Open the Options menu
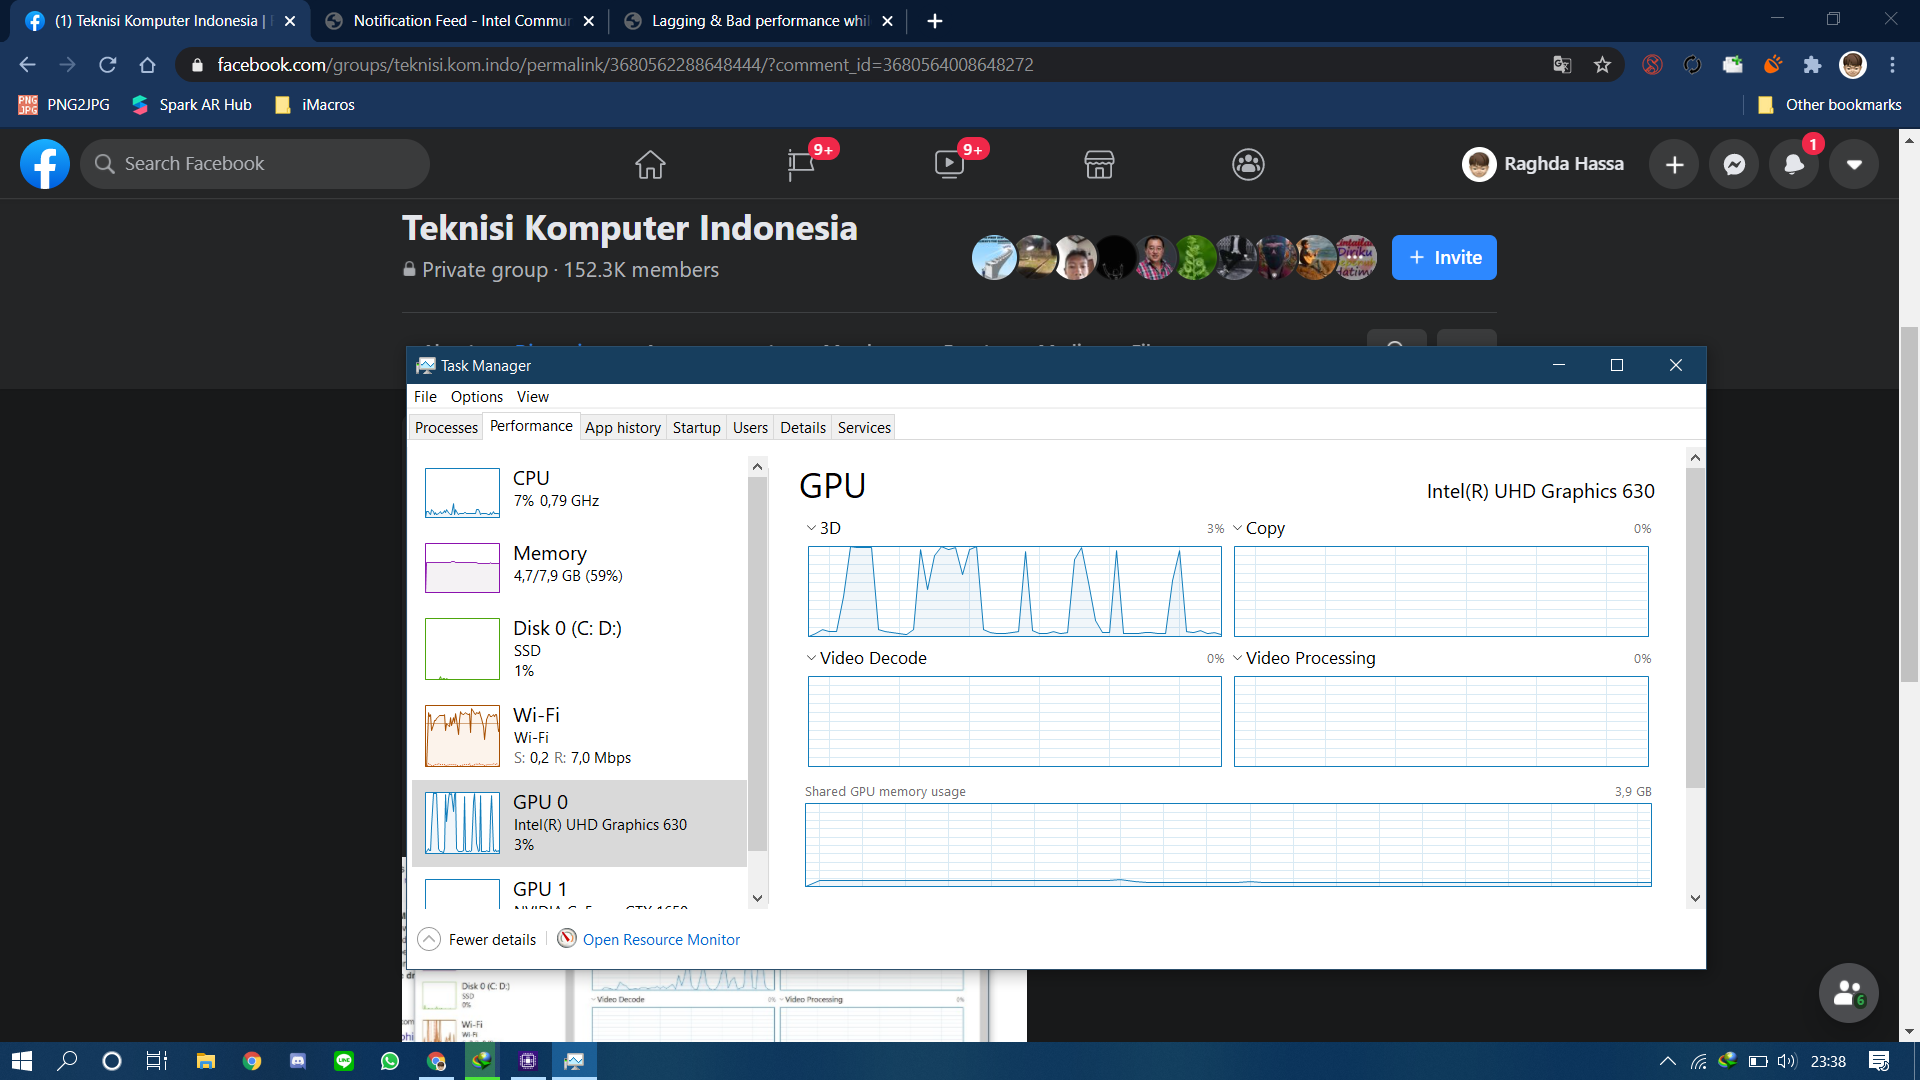 tap(475, 396)
